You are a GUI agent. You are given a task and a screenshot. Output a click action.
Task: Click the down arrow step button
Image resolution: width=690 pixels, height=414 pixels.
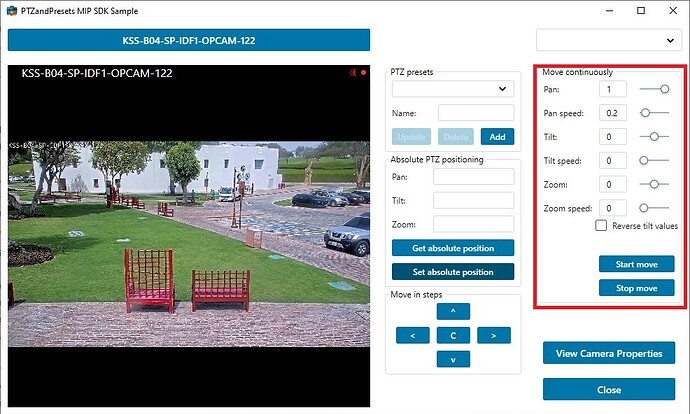point(453,359)
